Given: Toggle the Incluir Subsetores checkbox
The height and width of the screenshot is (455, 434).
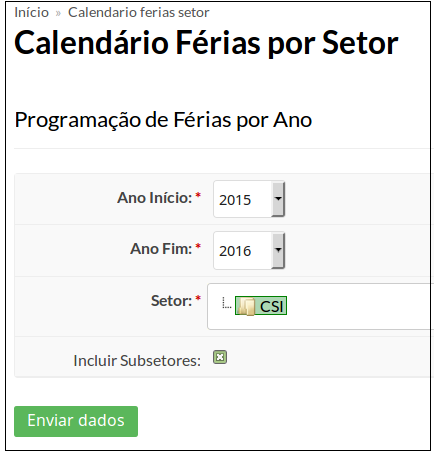Looking at the screenshot, I should pos(220,357).
